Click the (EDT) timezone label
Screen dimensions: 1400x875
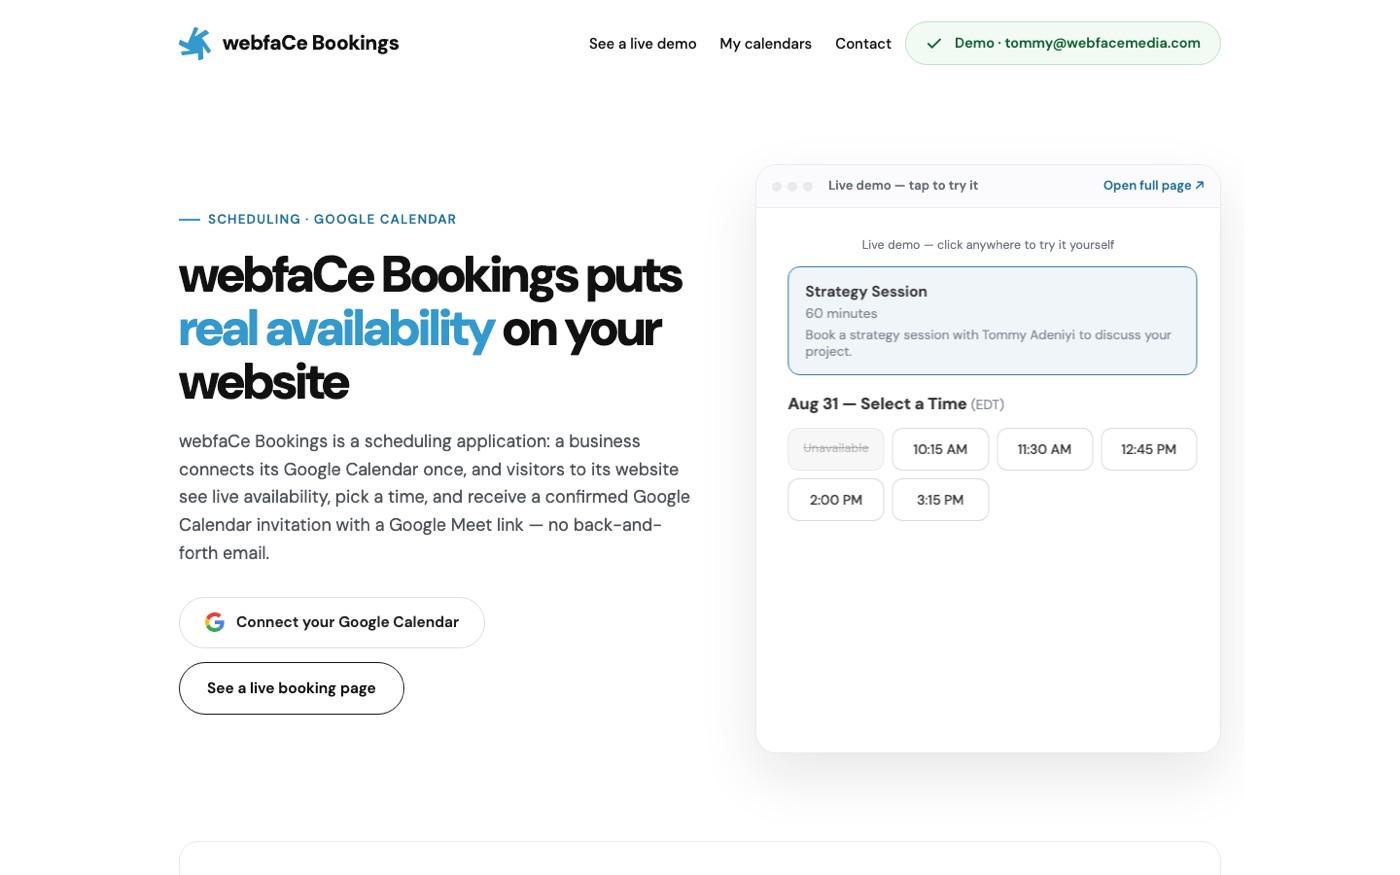click(987, 405)
